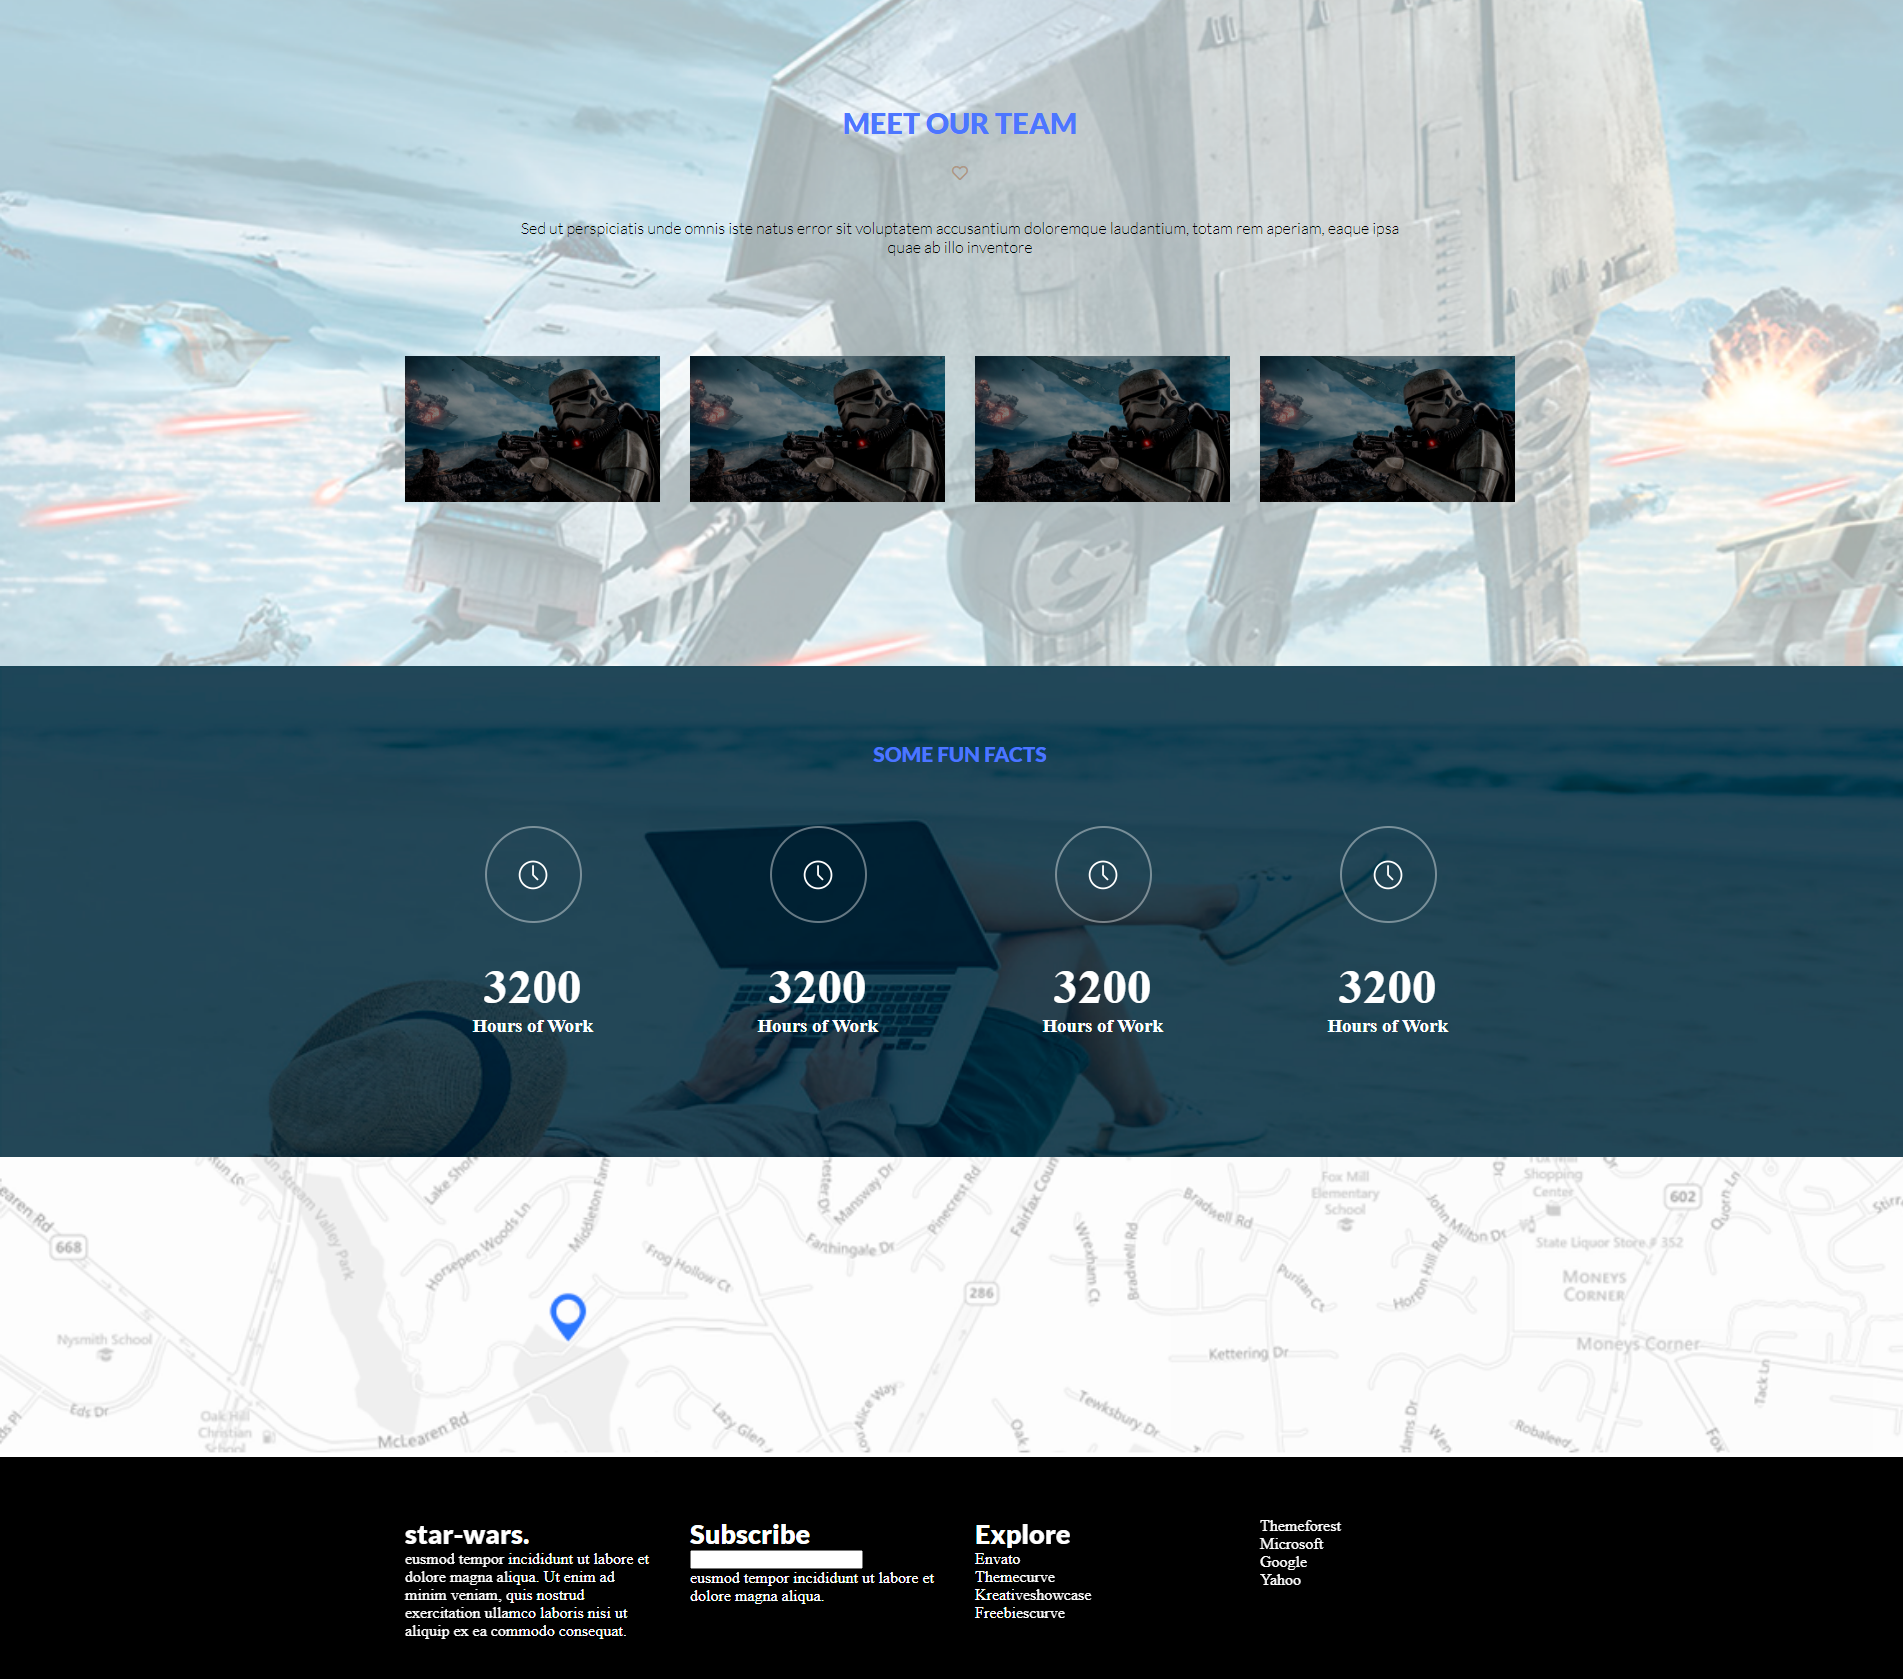The image size is (1903, 1679).
Task: Click the Explore footer heading
Action: click(x=1022, y=1535)
